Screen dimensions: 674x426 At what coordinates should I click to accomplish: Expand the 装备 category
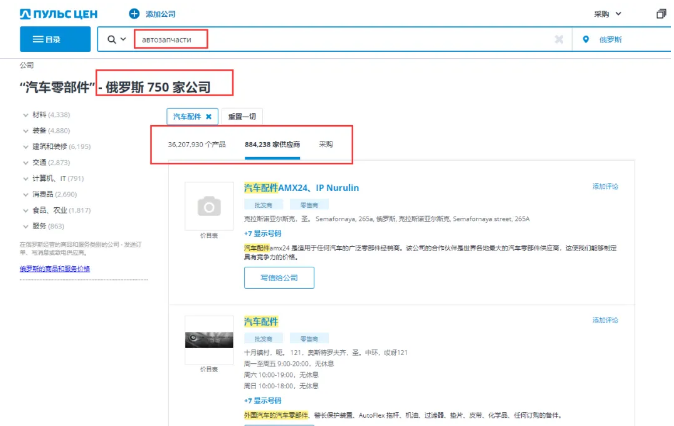click(x=47, y=131)
